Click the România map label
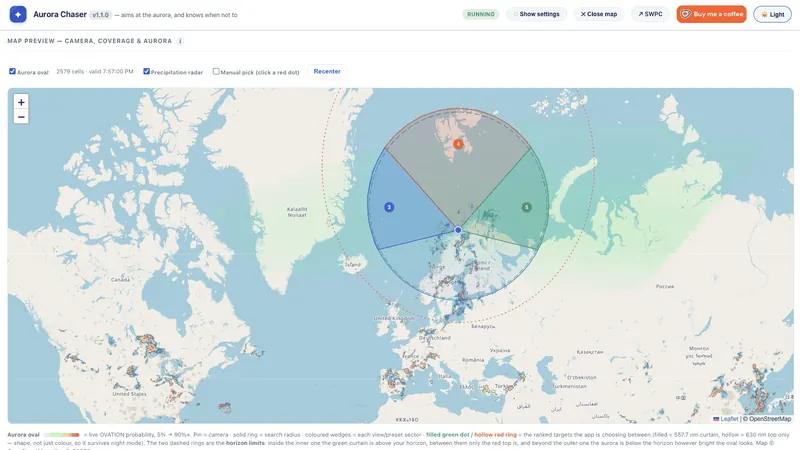800x450 pixels. [473, 360]
